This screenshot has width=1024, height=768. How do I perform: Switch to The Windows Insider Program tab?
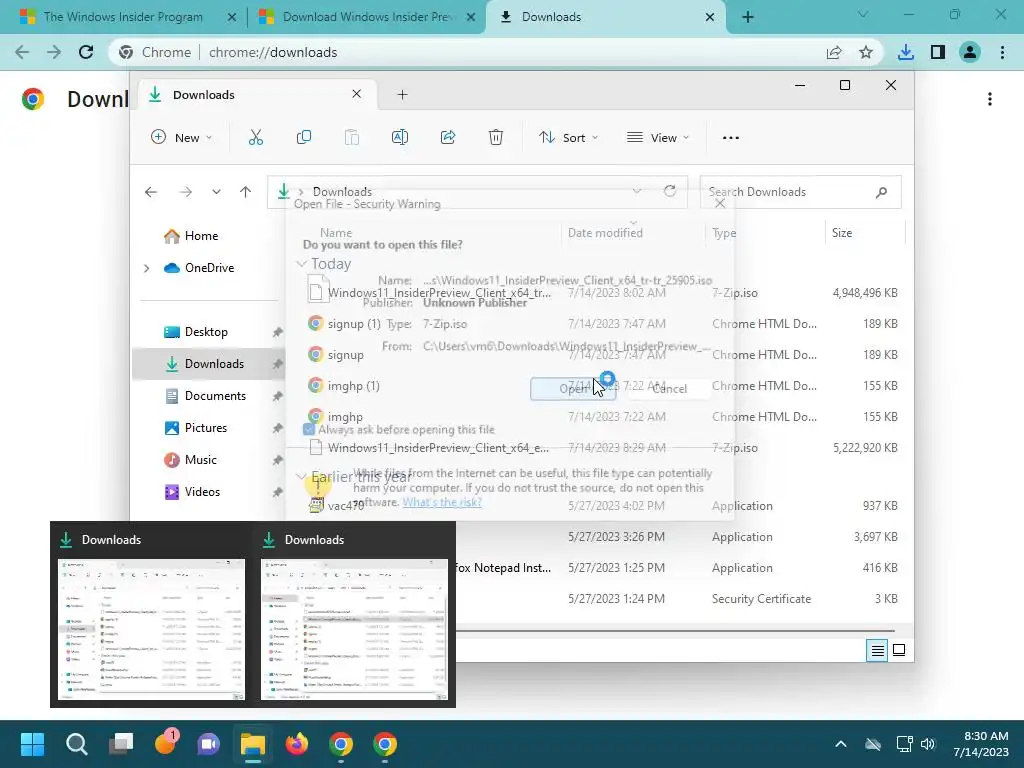(x=123, y=17)
